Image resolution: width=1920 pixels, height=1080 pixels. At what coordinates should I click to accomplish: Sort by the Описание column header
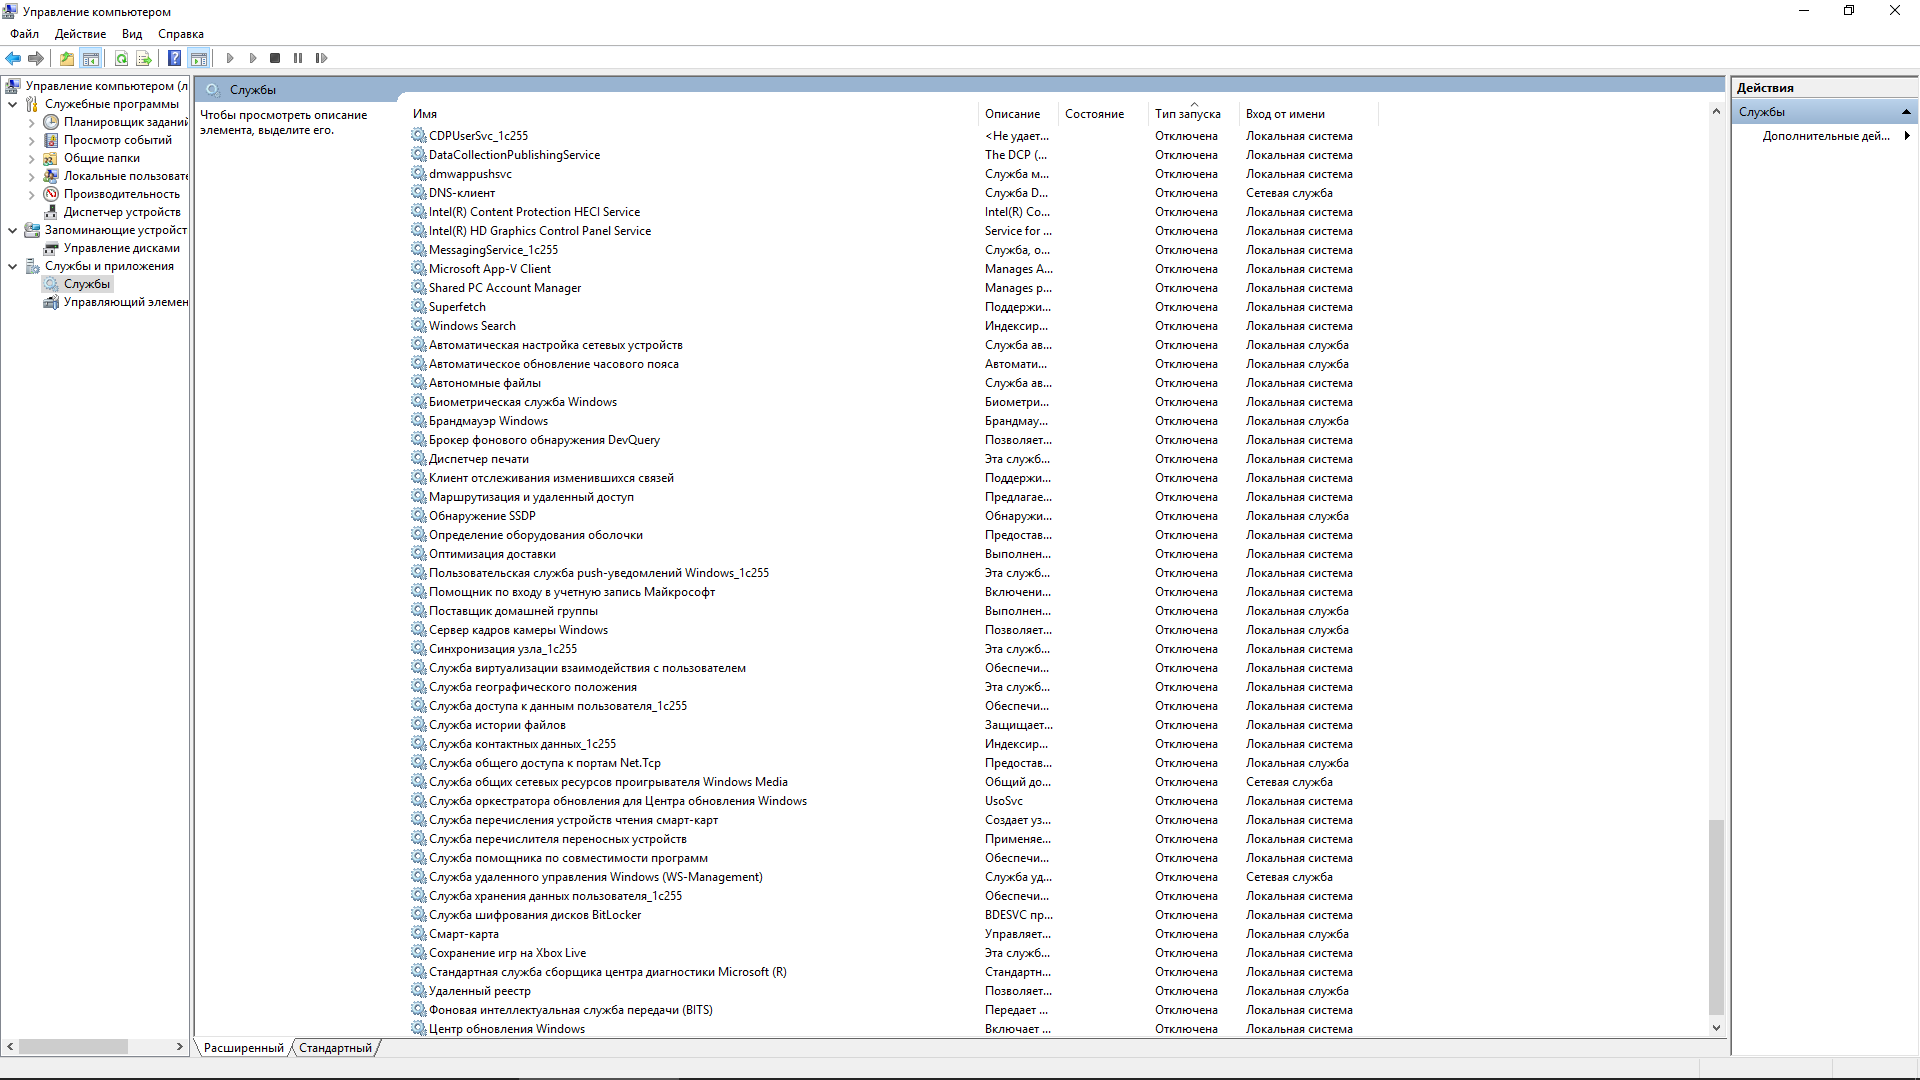1018,114
